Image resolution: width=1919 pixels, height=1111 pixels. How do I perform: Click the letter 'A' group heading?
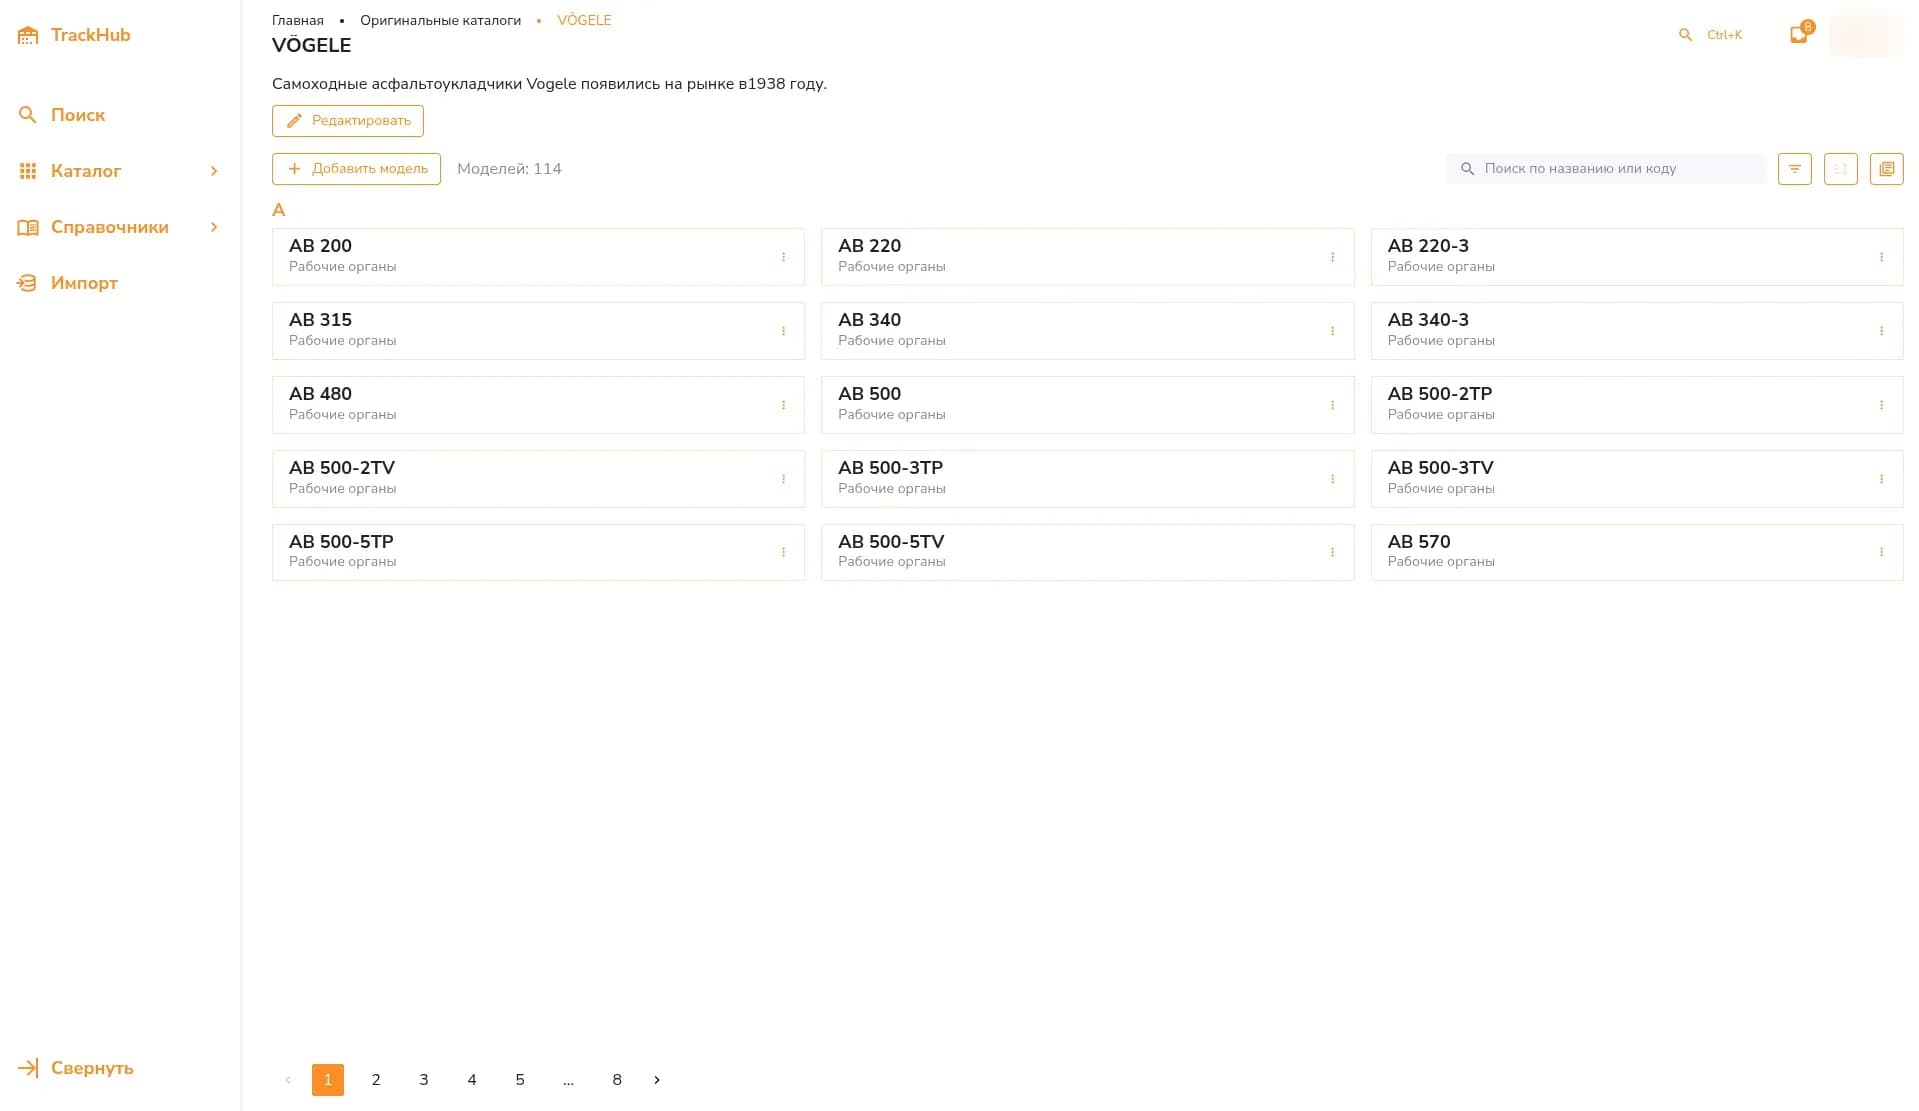point(279,210)
